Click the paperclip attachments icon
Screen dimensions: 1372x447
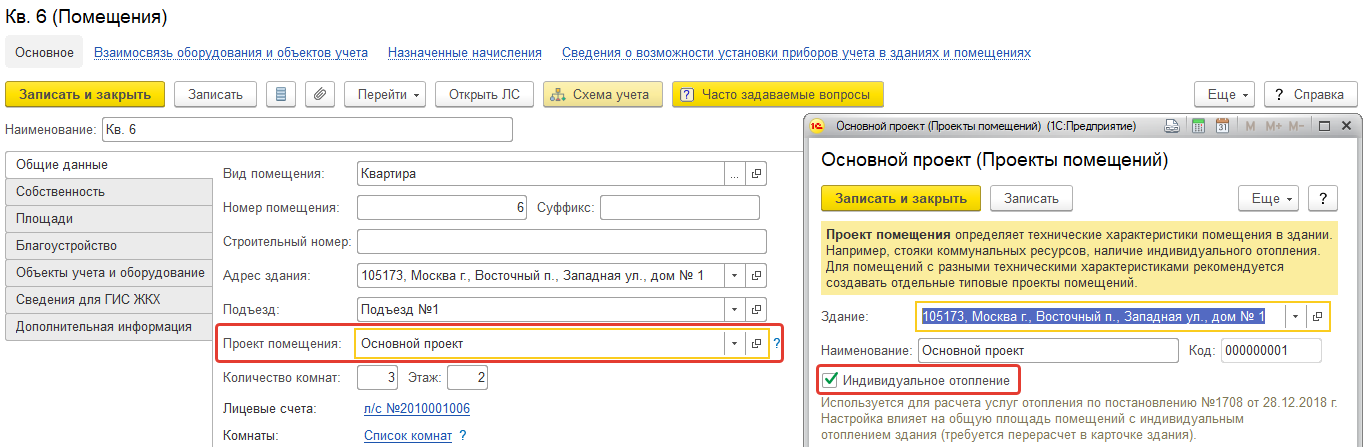pos(319,95)
